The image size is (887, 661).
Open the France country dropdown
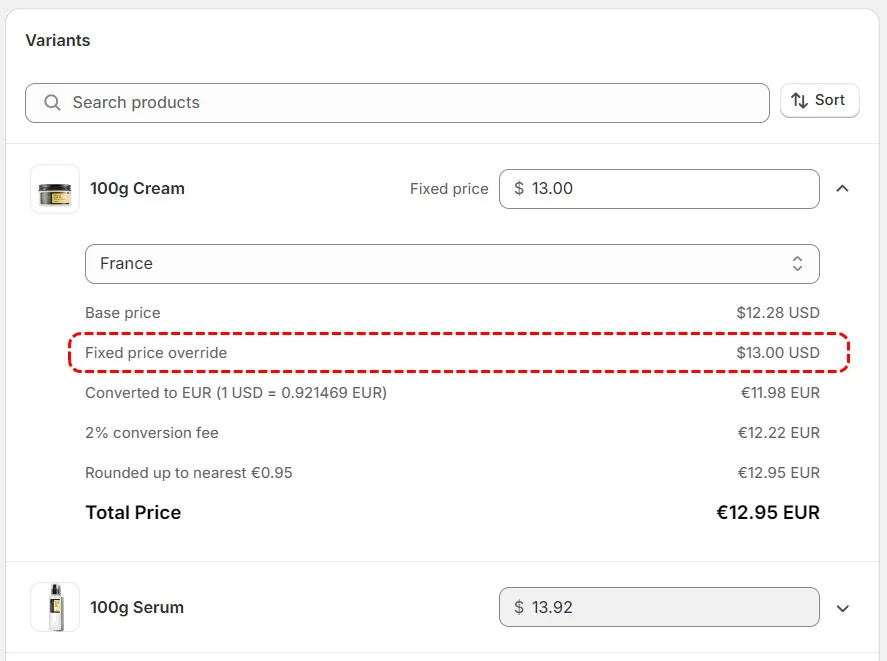pos(452,264)
